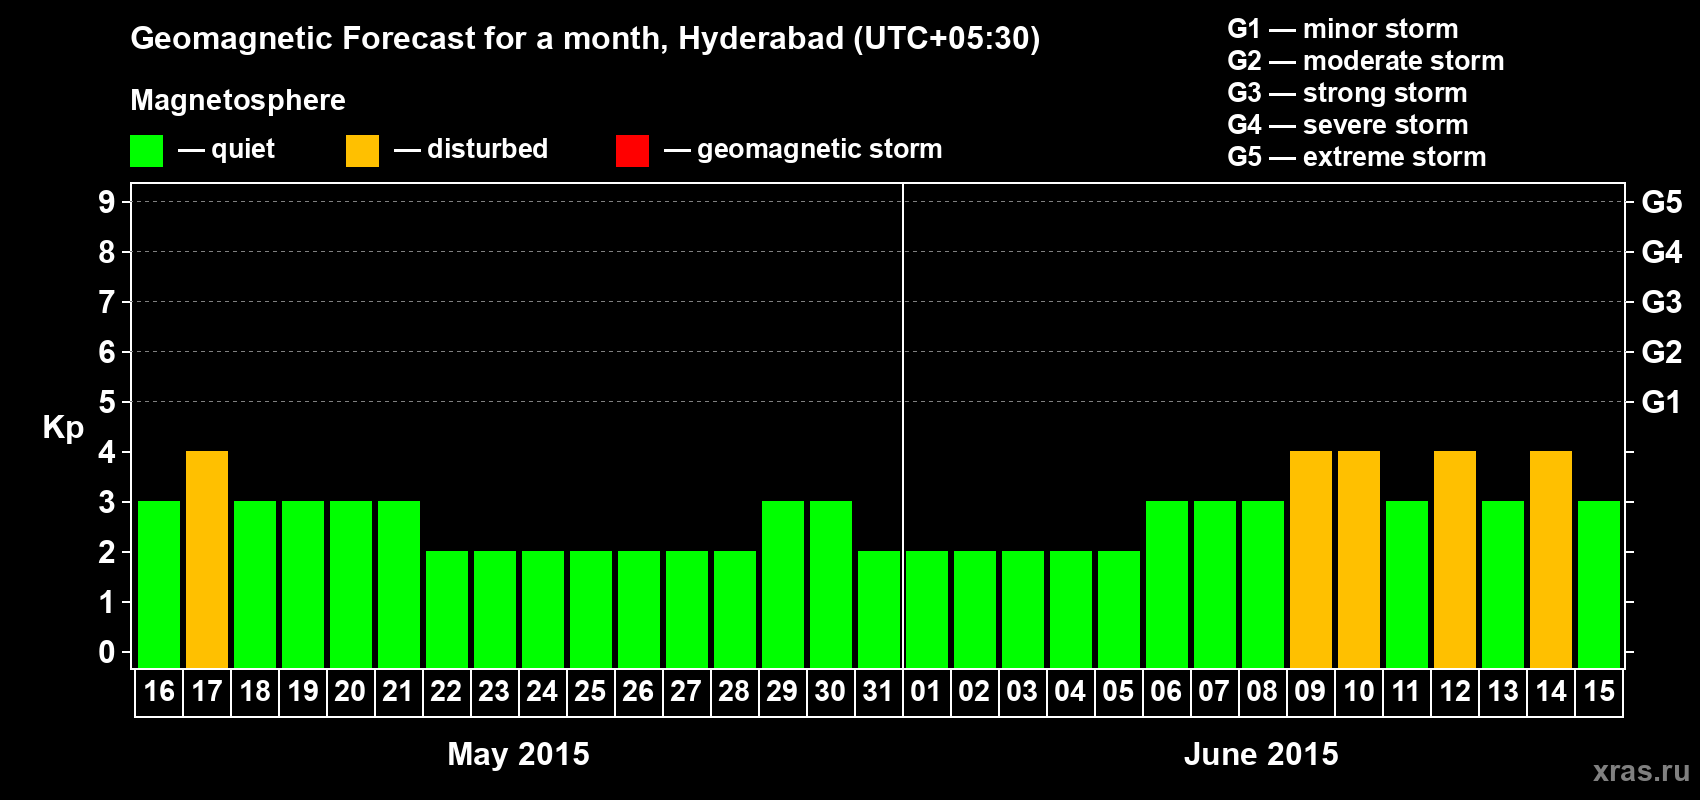Click the red geomagnetic storm legend swatch
Viewport: 1700px width, 800px height.
click(632, 151)
